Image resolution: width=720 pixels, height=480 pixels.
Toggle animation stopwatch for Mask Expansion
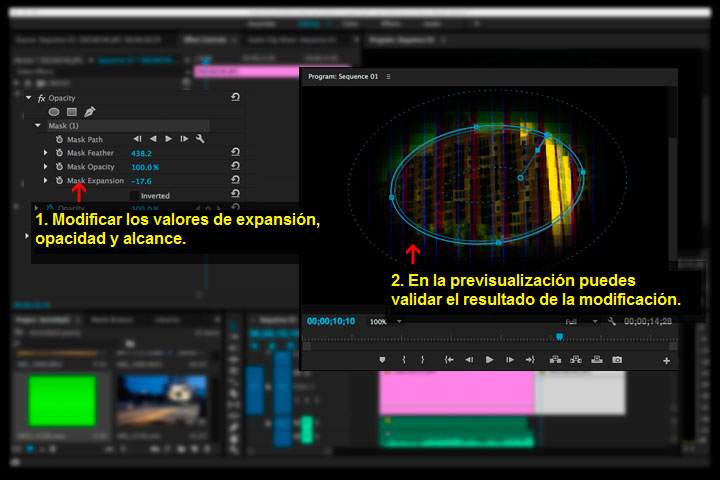tap(59, 181)
